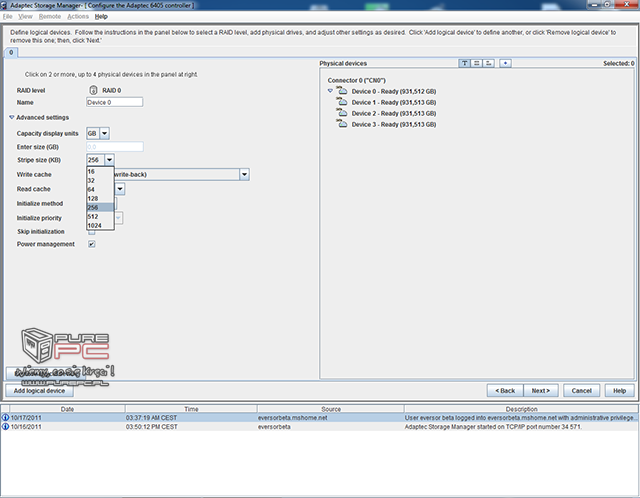Click the bottom-right Help button
This screenshot has height=498, width=640.
click(619, 391)
